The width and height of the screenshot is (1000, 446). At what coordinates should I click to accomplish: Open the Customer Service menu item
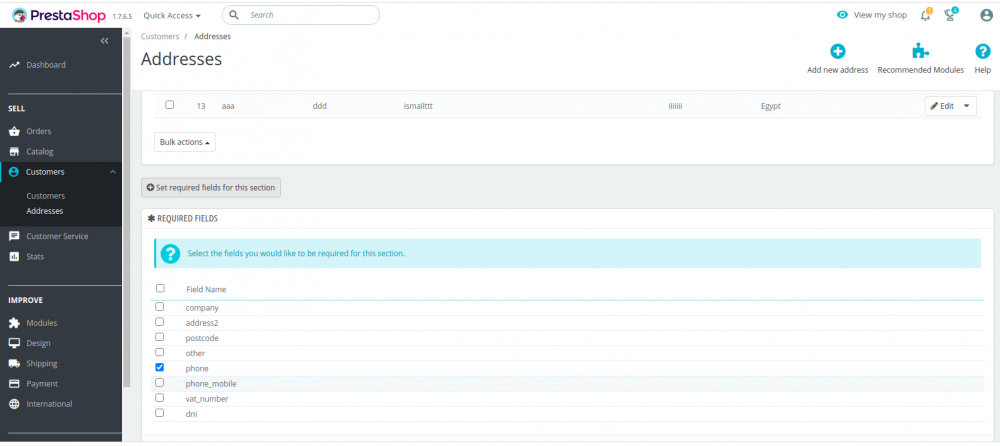[57, 236]
